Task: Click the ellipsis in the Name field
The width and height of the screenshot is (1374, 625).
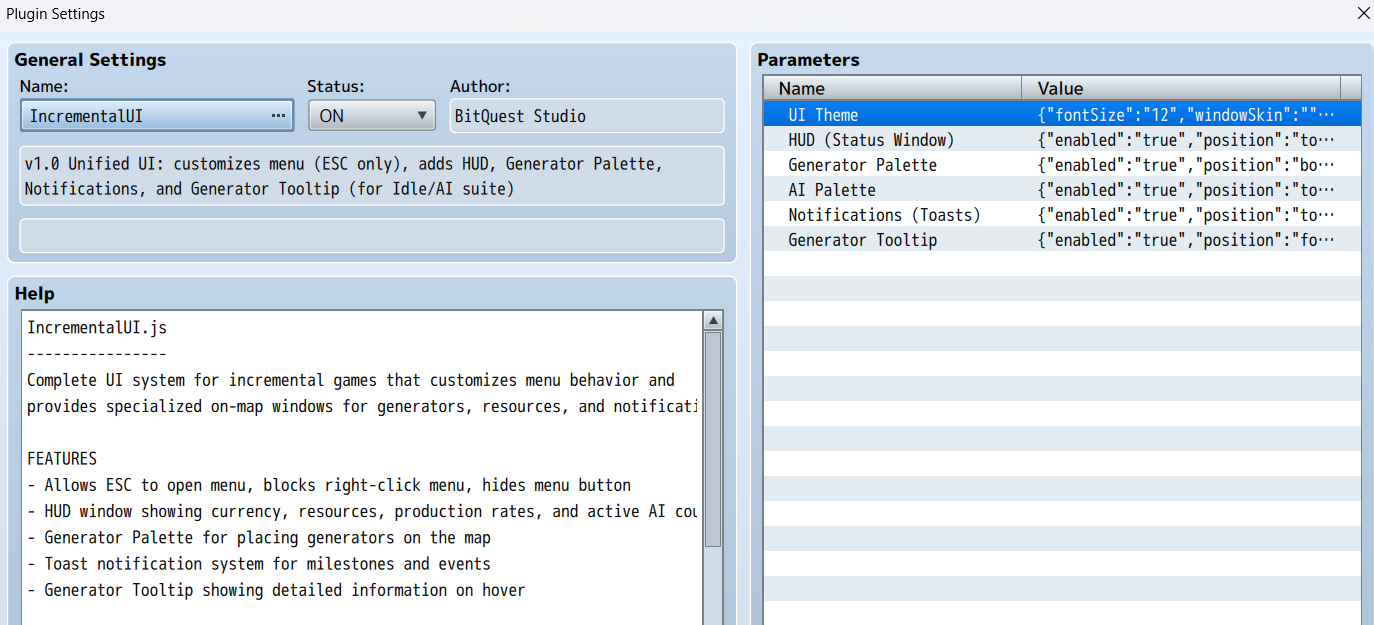Action: [278, 116]
